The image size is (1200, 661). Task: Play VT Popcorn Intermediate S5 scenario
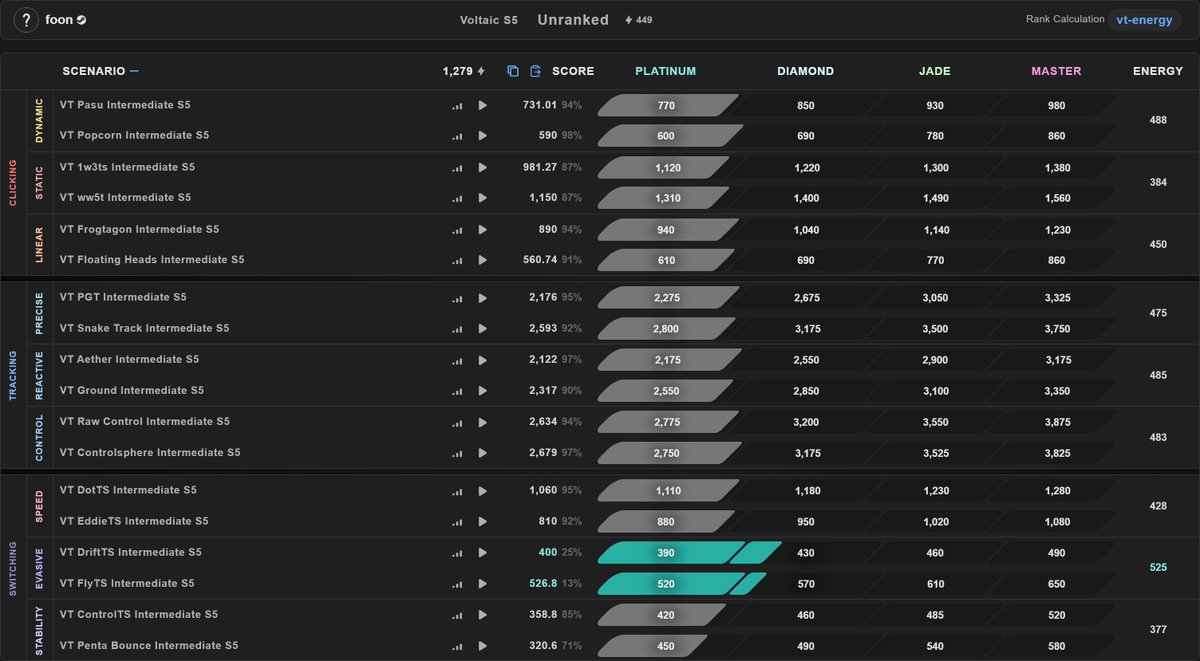pyautogui.click(x=483, y=135)
